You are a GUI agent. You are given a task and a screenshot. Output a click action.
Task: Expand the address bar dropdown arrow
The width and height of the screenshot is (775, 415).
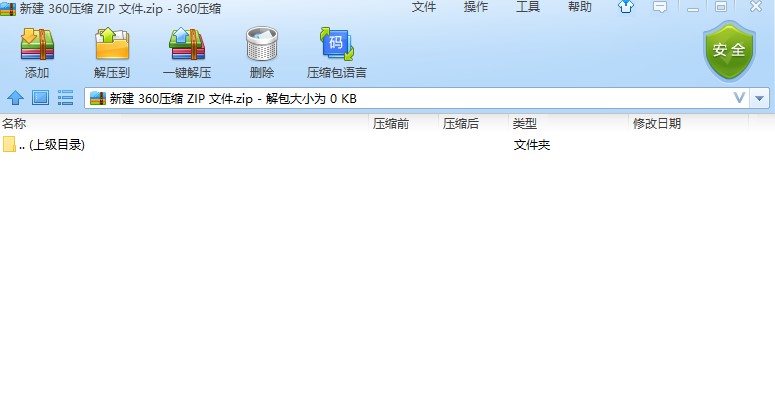(760, 98)
